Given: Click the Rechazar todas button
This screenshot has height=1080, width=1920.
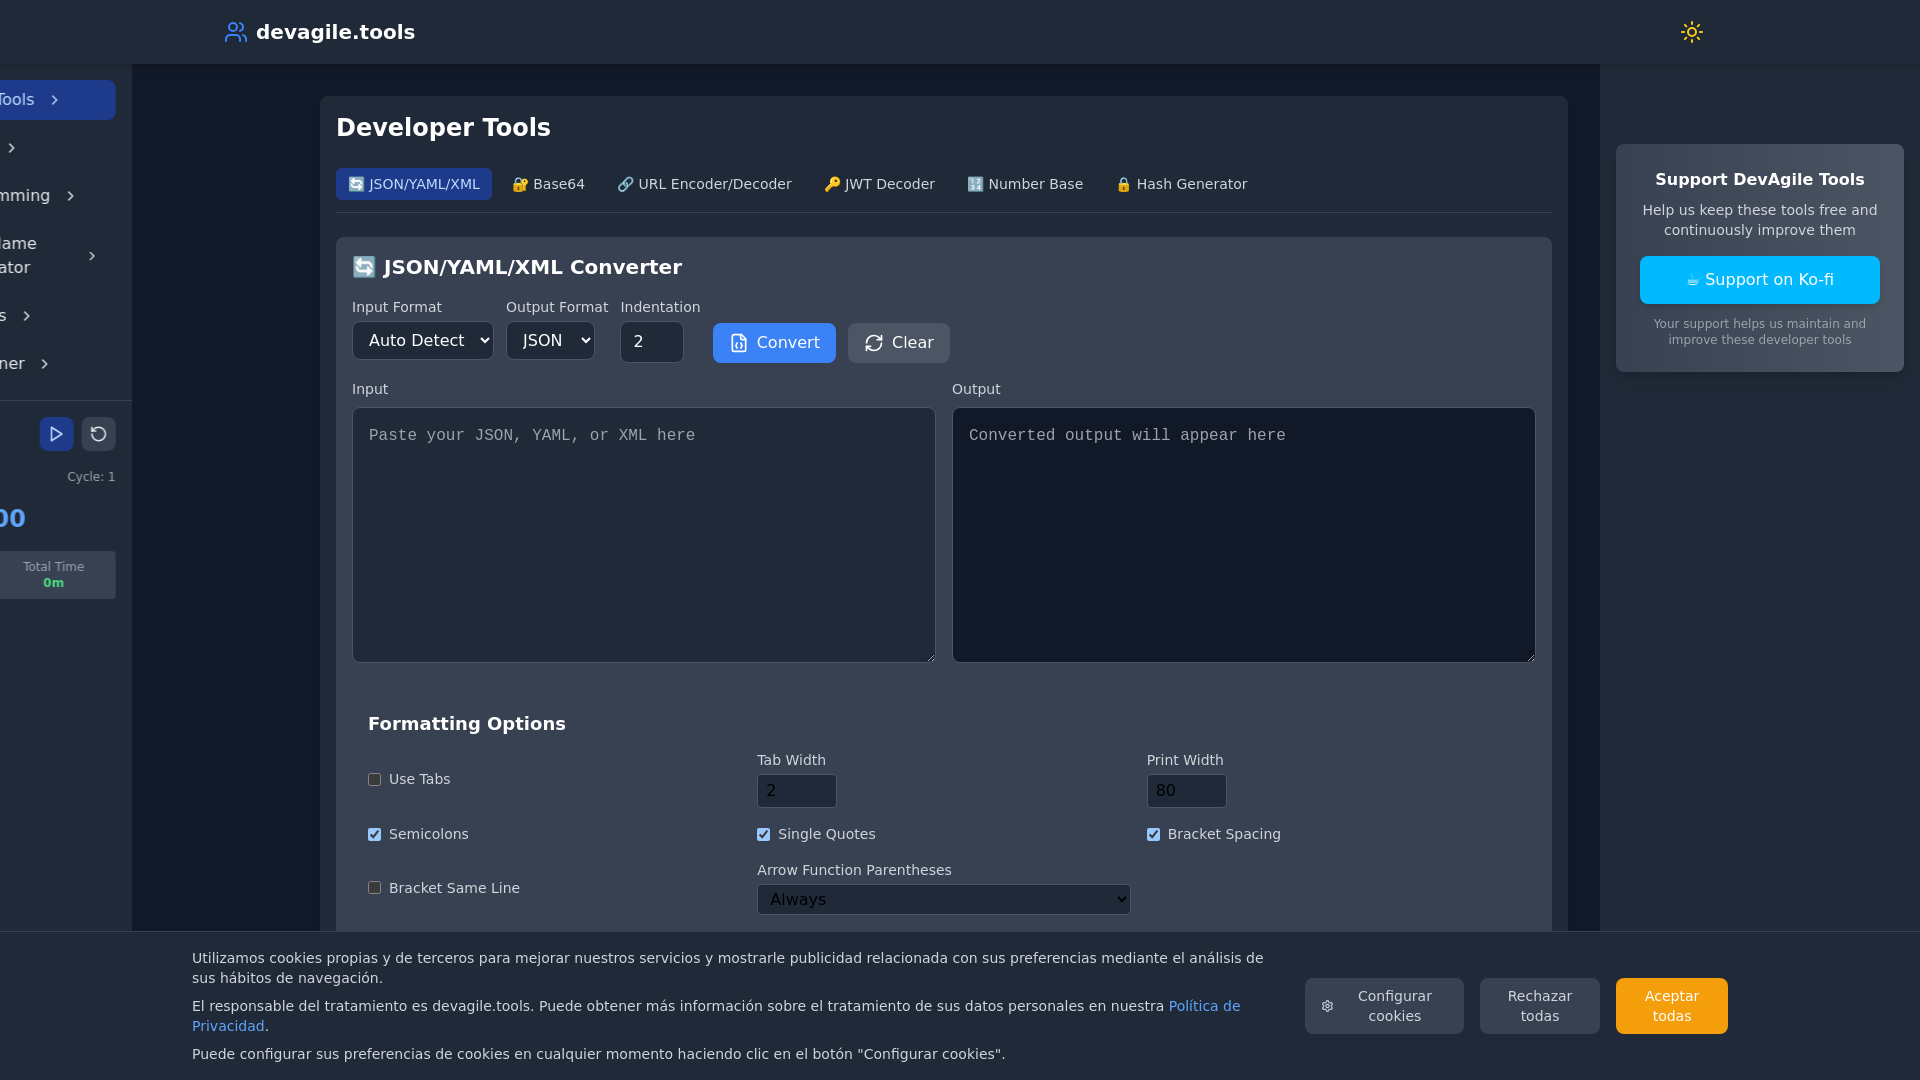Looking at the screenshot, I should click(1540, 1006).
